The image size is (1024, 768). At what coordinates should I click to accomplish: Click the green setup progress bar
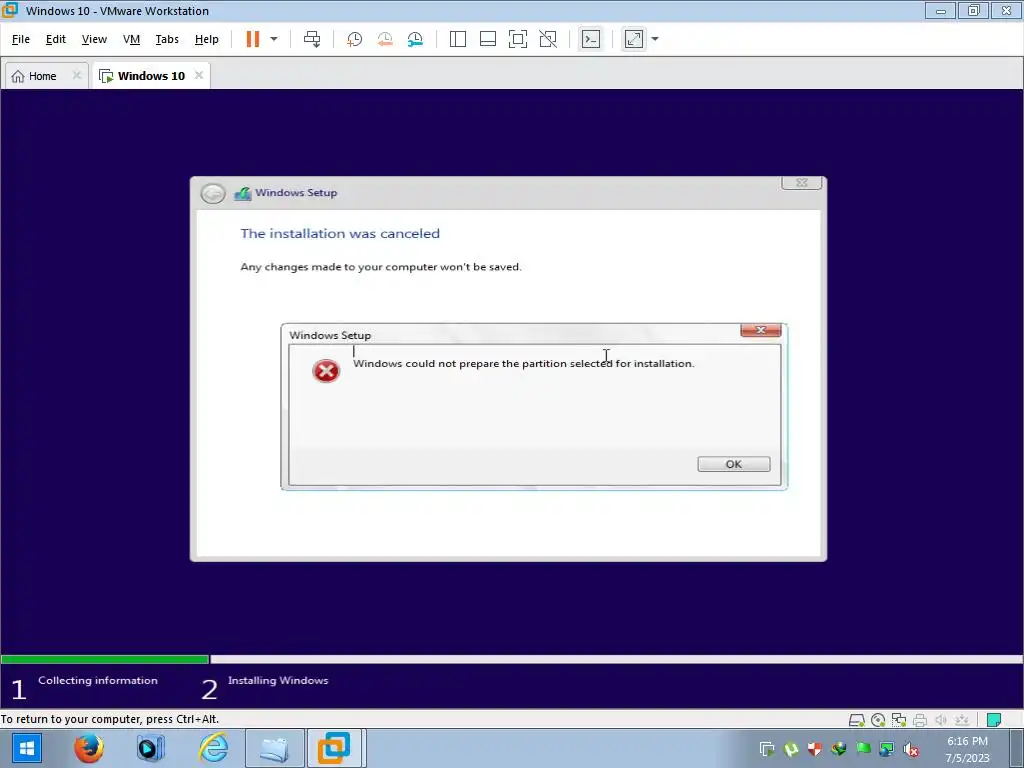[x=104, y=660]
